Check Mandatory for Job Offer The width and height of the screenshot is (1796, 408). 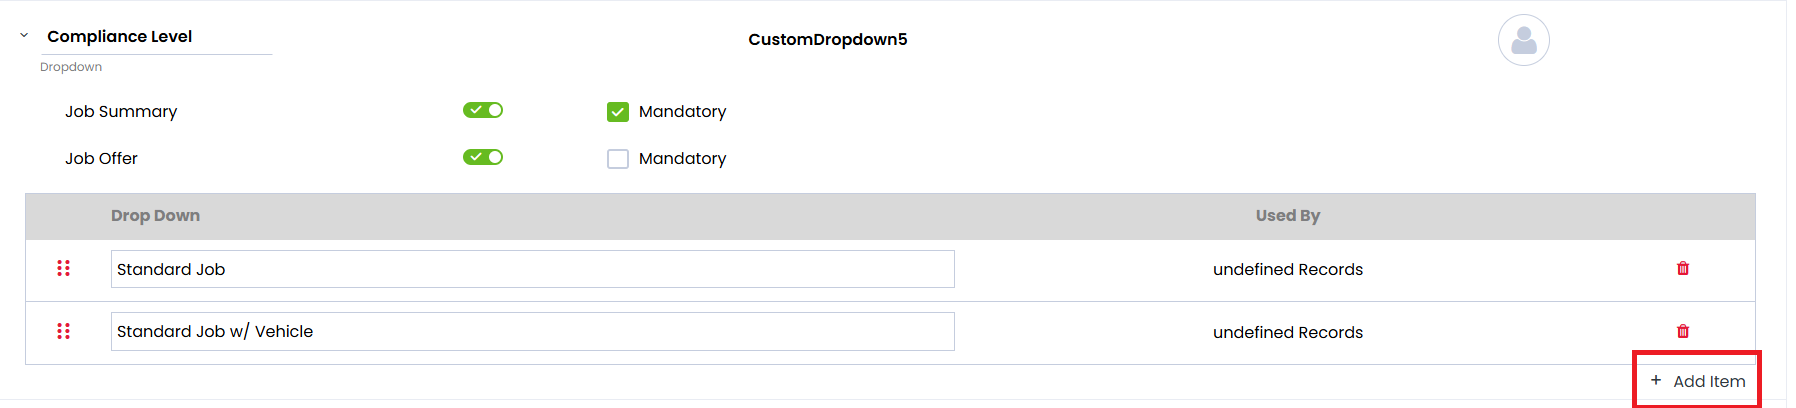[618, 159]
